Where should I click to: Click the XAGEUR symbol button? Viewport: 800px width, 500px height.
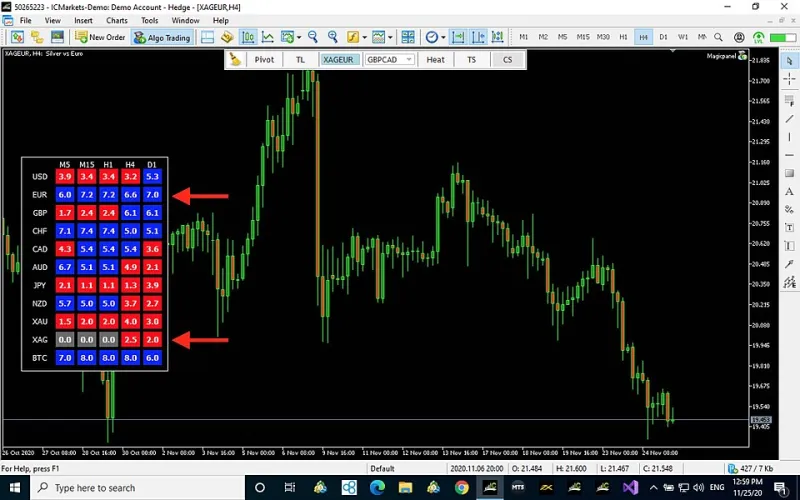338,60
